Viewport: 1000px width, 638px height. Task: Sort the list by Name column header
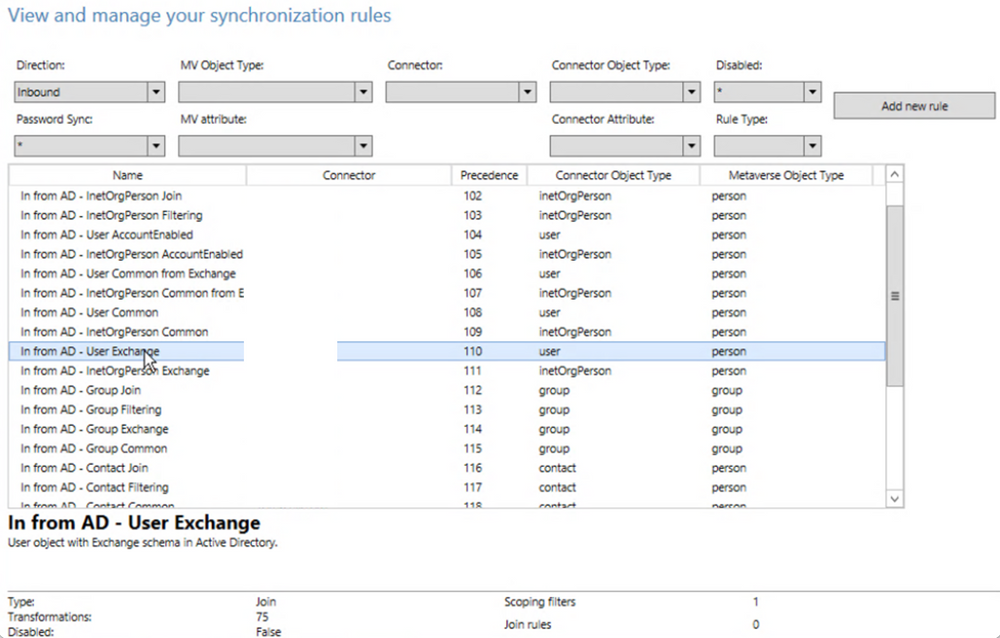click(x=127, y=175)
